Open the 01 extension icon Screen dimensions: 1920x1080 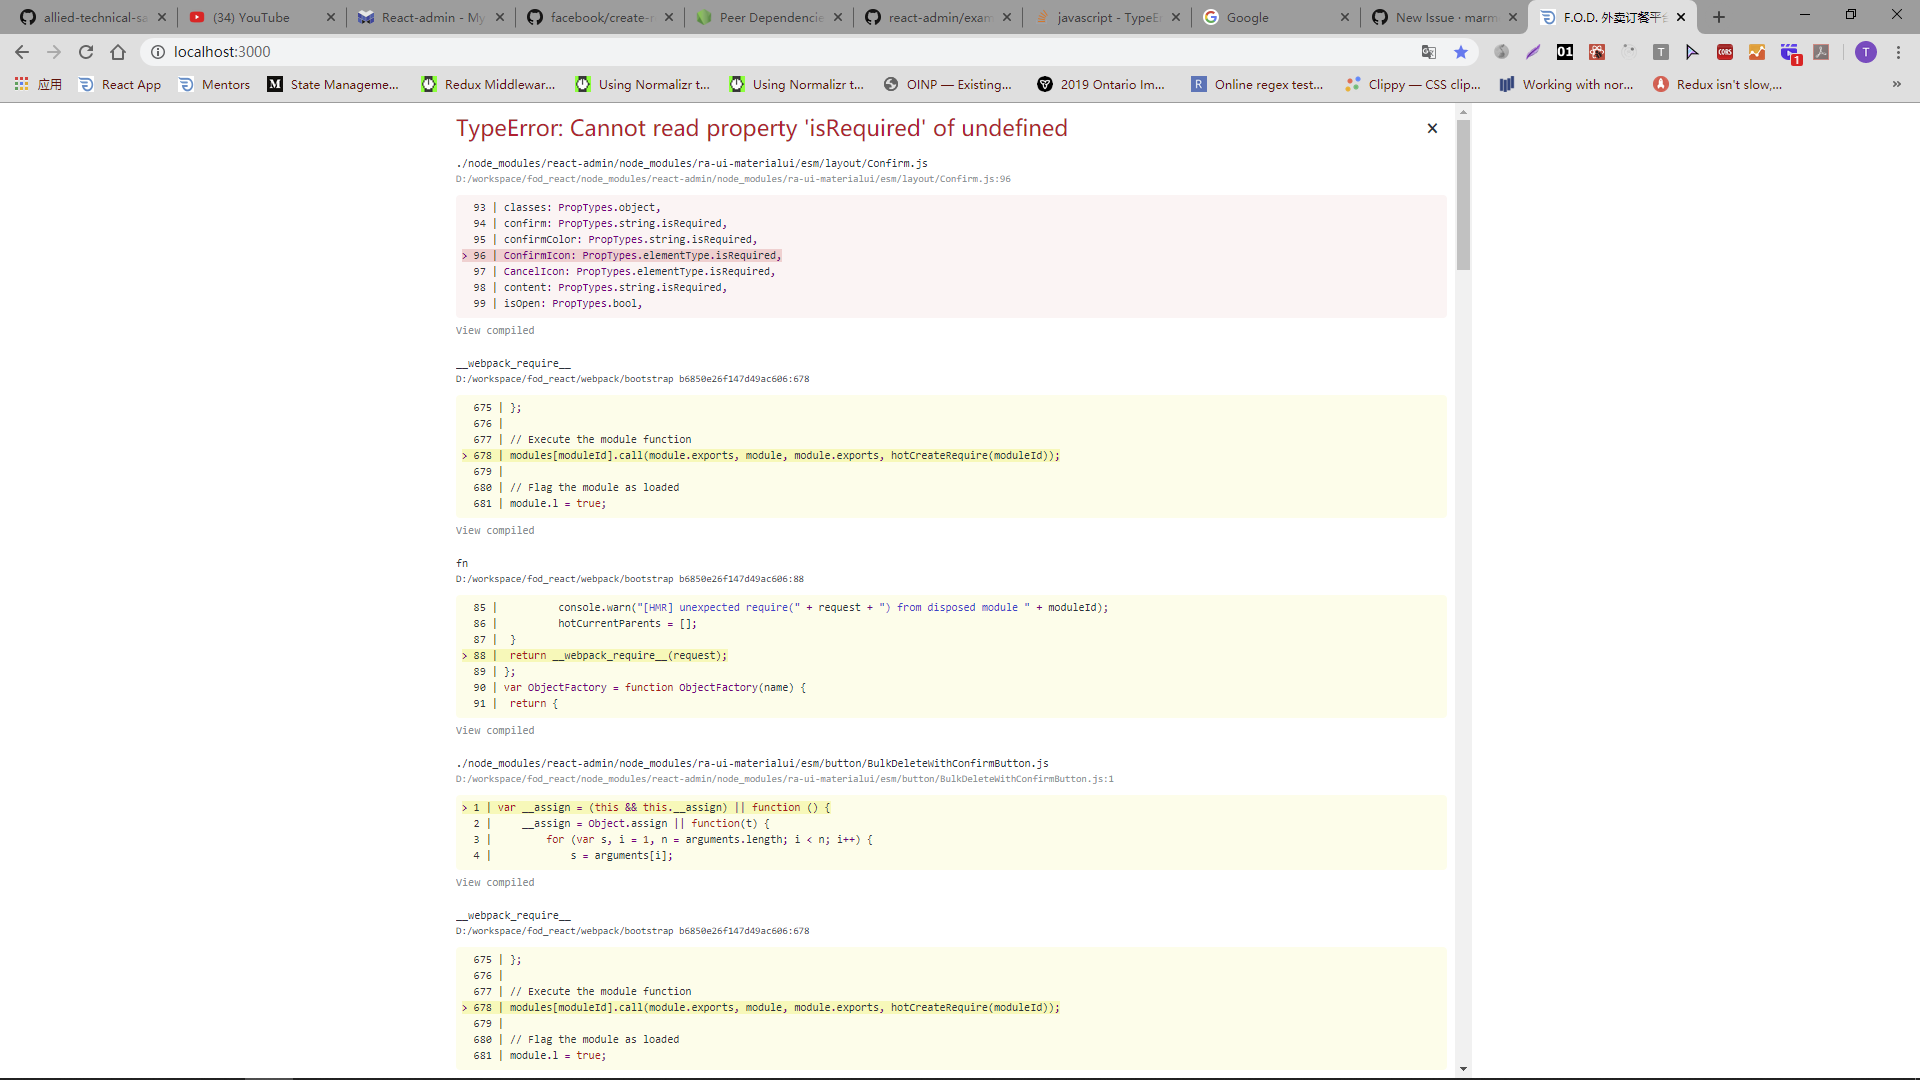pos(1565,51)
